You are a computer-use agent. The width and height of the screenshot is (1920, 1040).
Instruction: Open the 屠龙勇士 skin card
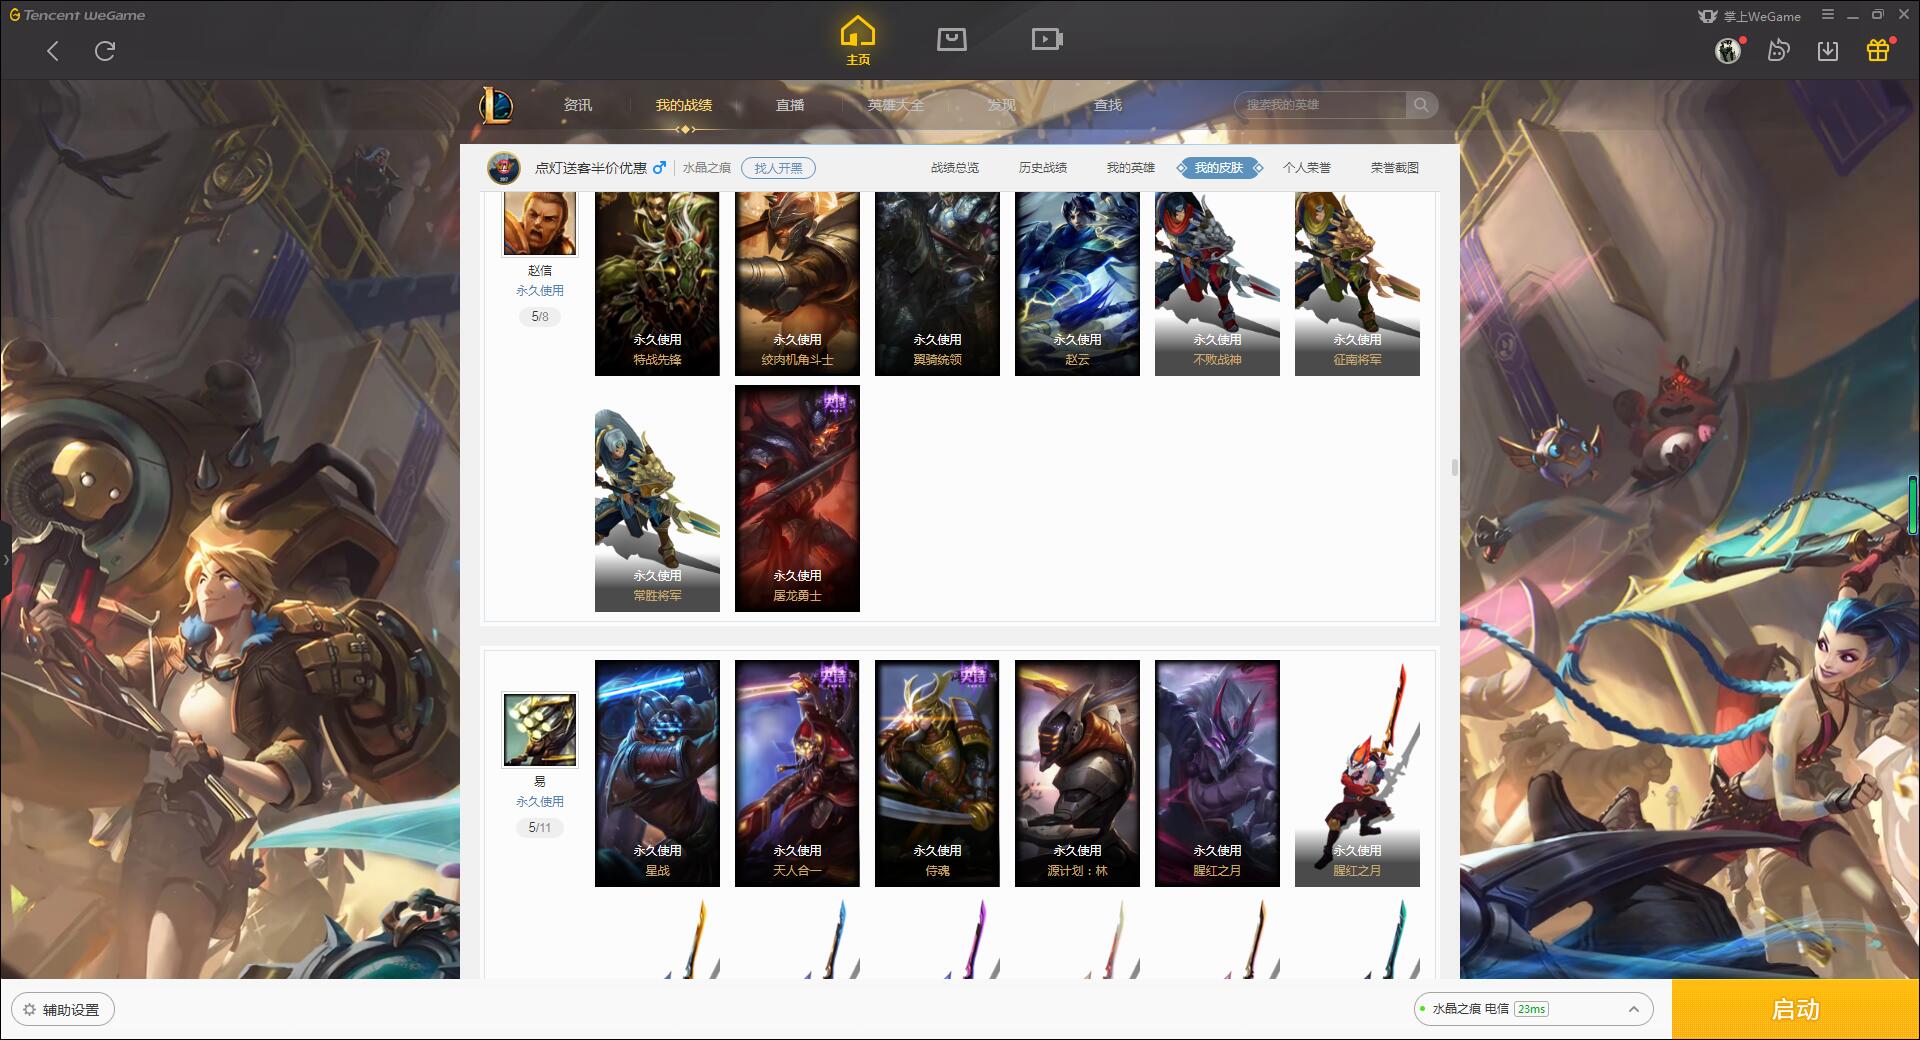(797, 498)
